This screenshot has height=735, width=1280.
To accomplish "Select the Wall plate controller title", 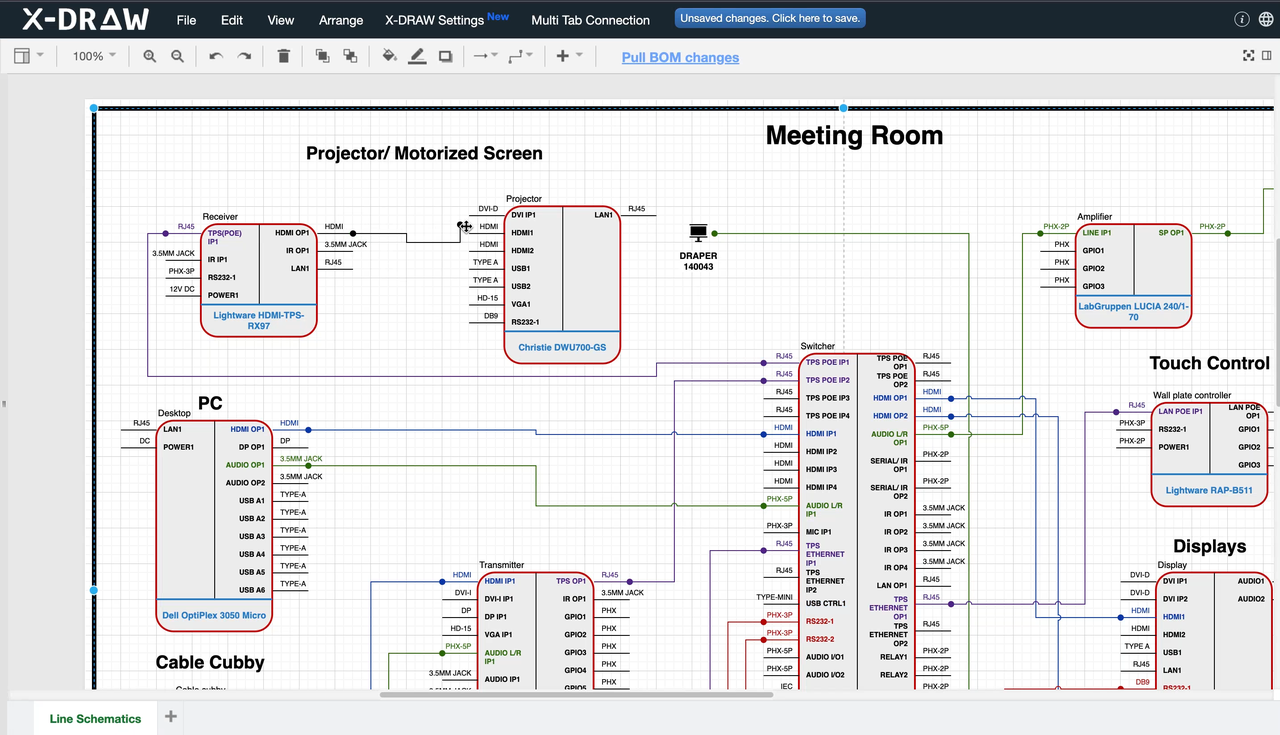I will [1192, 395].
